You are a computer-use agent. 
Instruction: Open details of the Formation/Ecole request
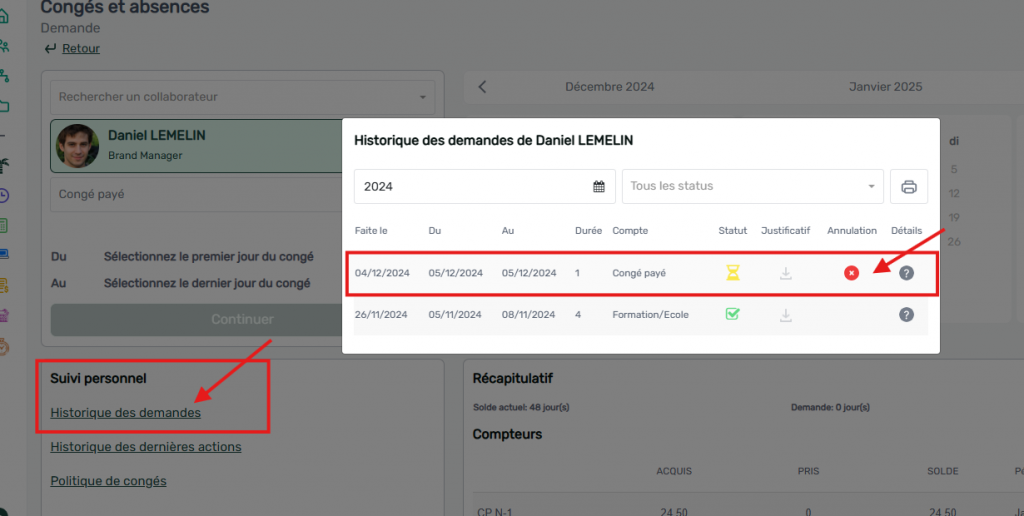click(906, 315)
